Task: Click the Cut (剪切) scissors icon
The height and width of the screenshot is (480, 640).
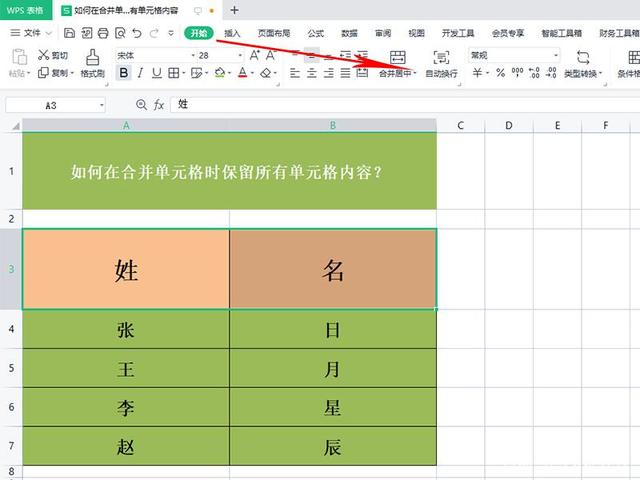Action: click(x=44, y=56)
